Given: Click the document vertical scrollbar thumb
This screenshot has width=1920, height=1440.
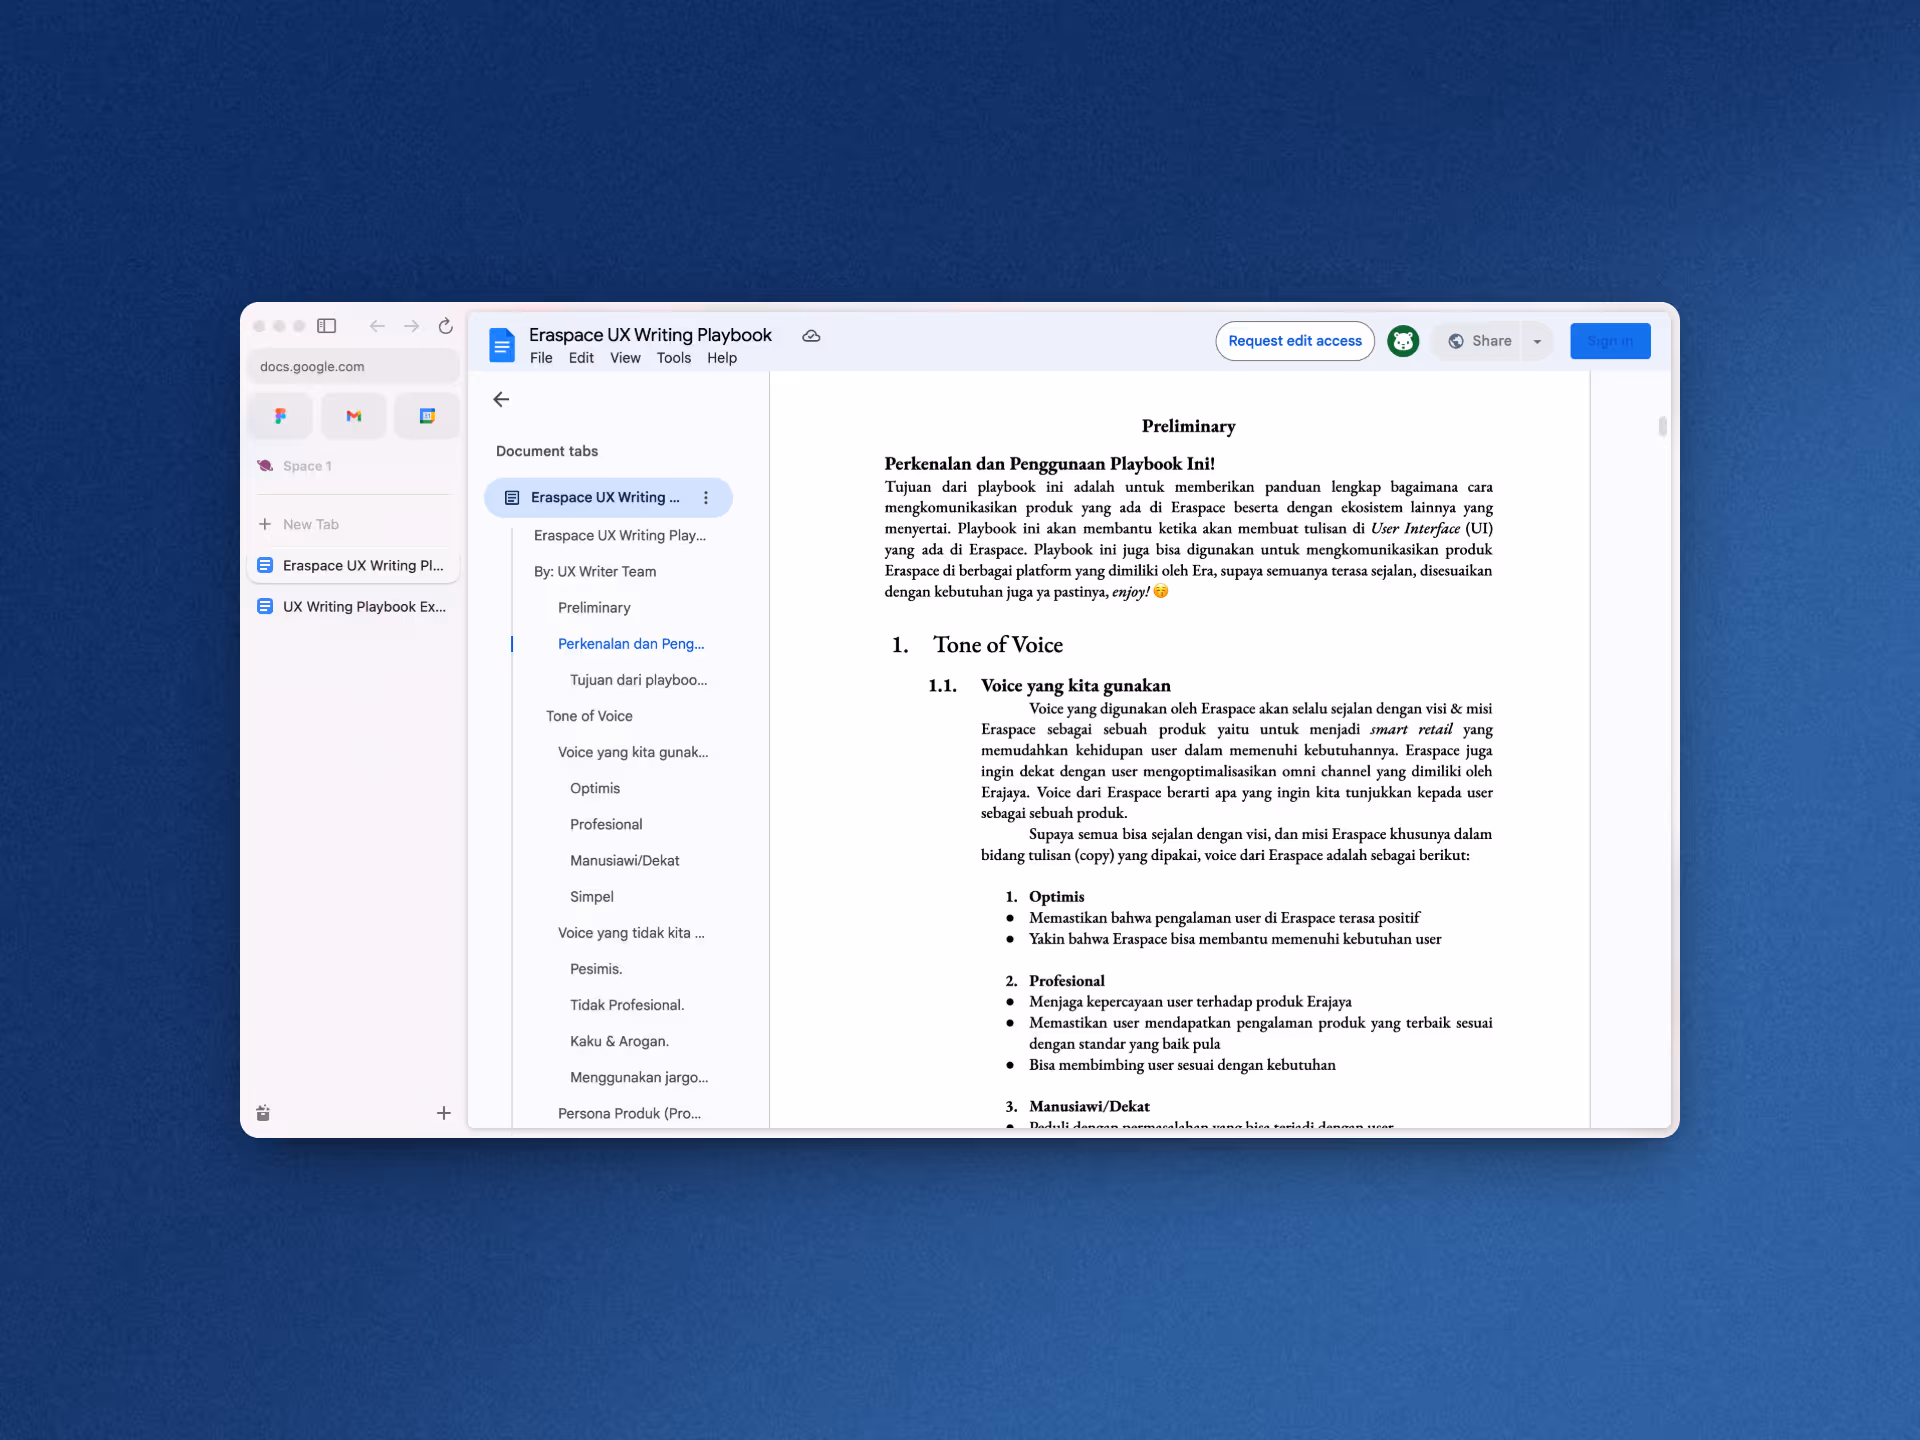Looking at the screenshot, I should 1662,427.
